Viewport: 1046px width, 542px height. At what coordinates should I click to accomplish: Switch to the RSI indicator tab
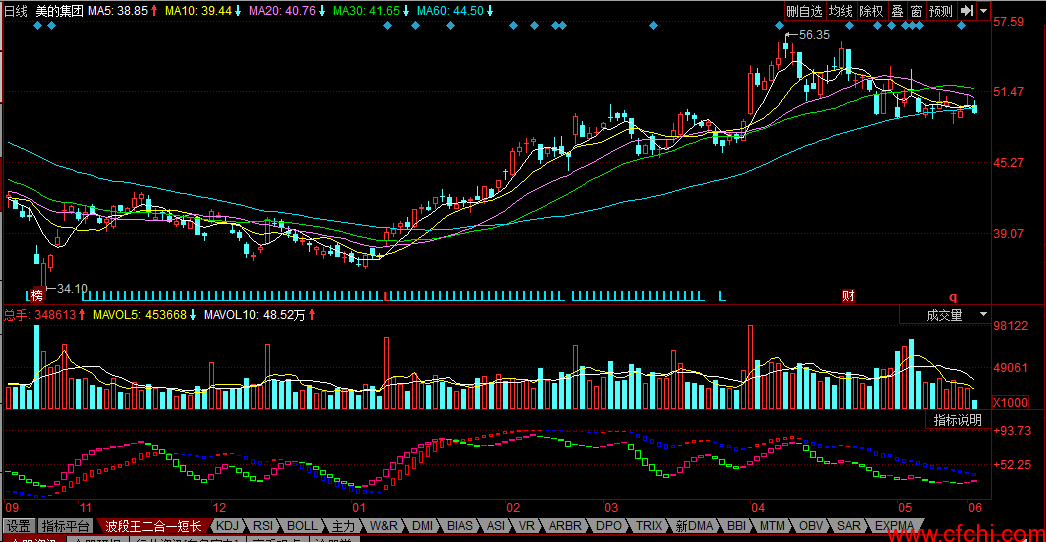point(264,525)
